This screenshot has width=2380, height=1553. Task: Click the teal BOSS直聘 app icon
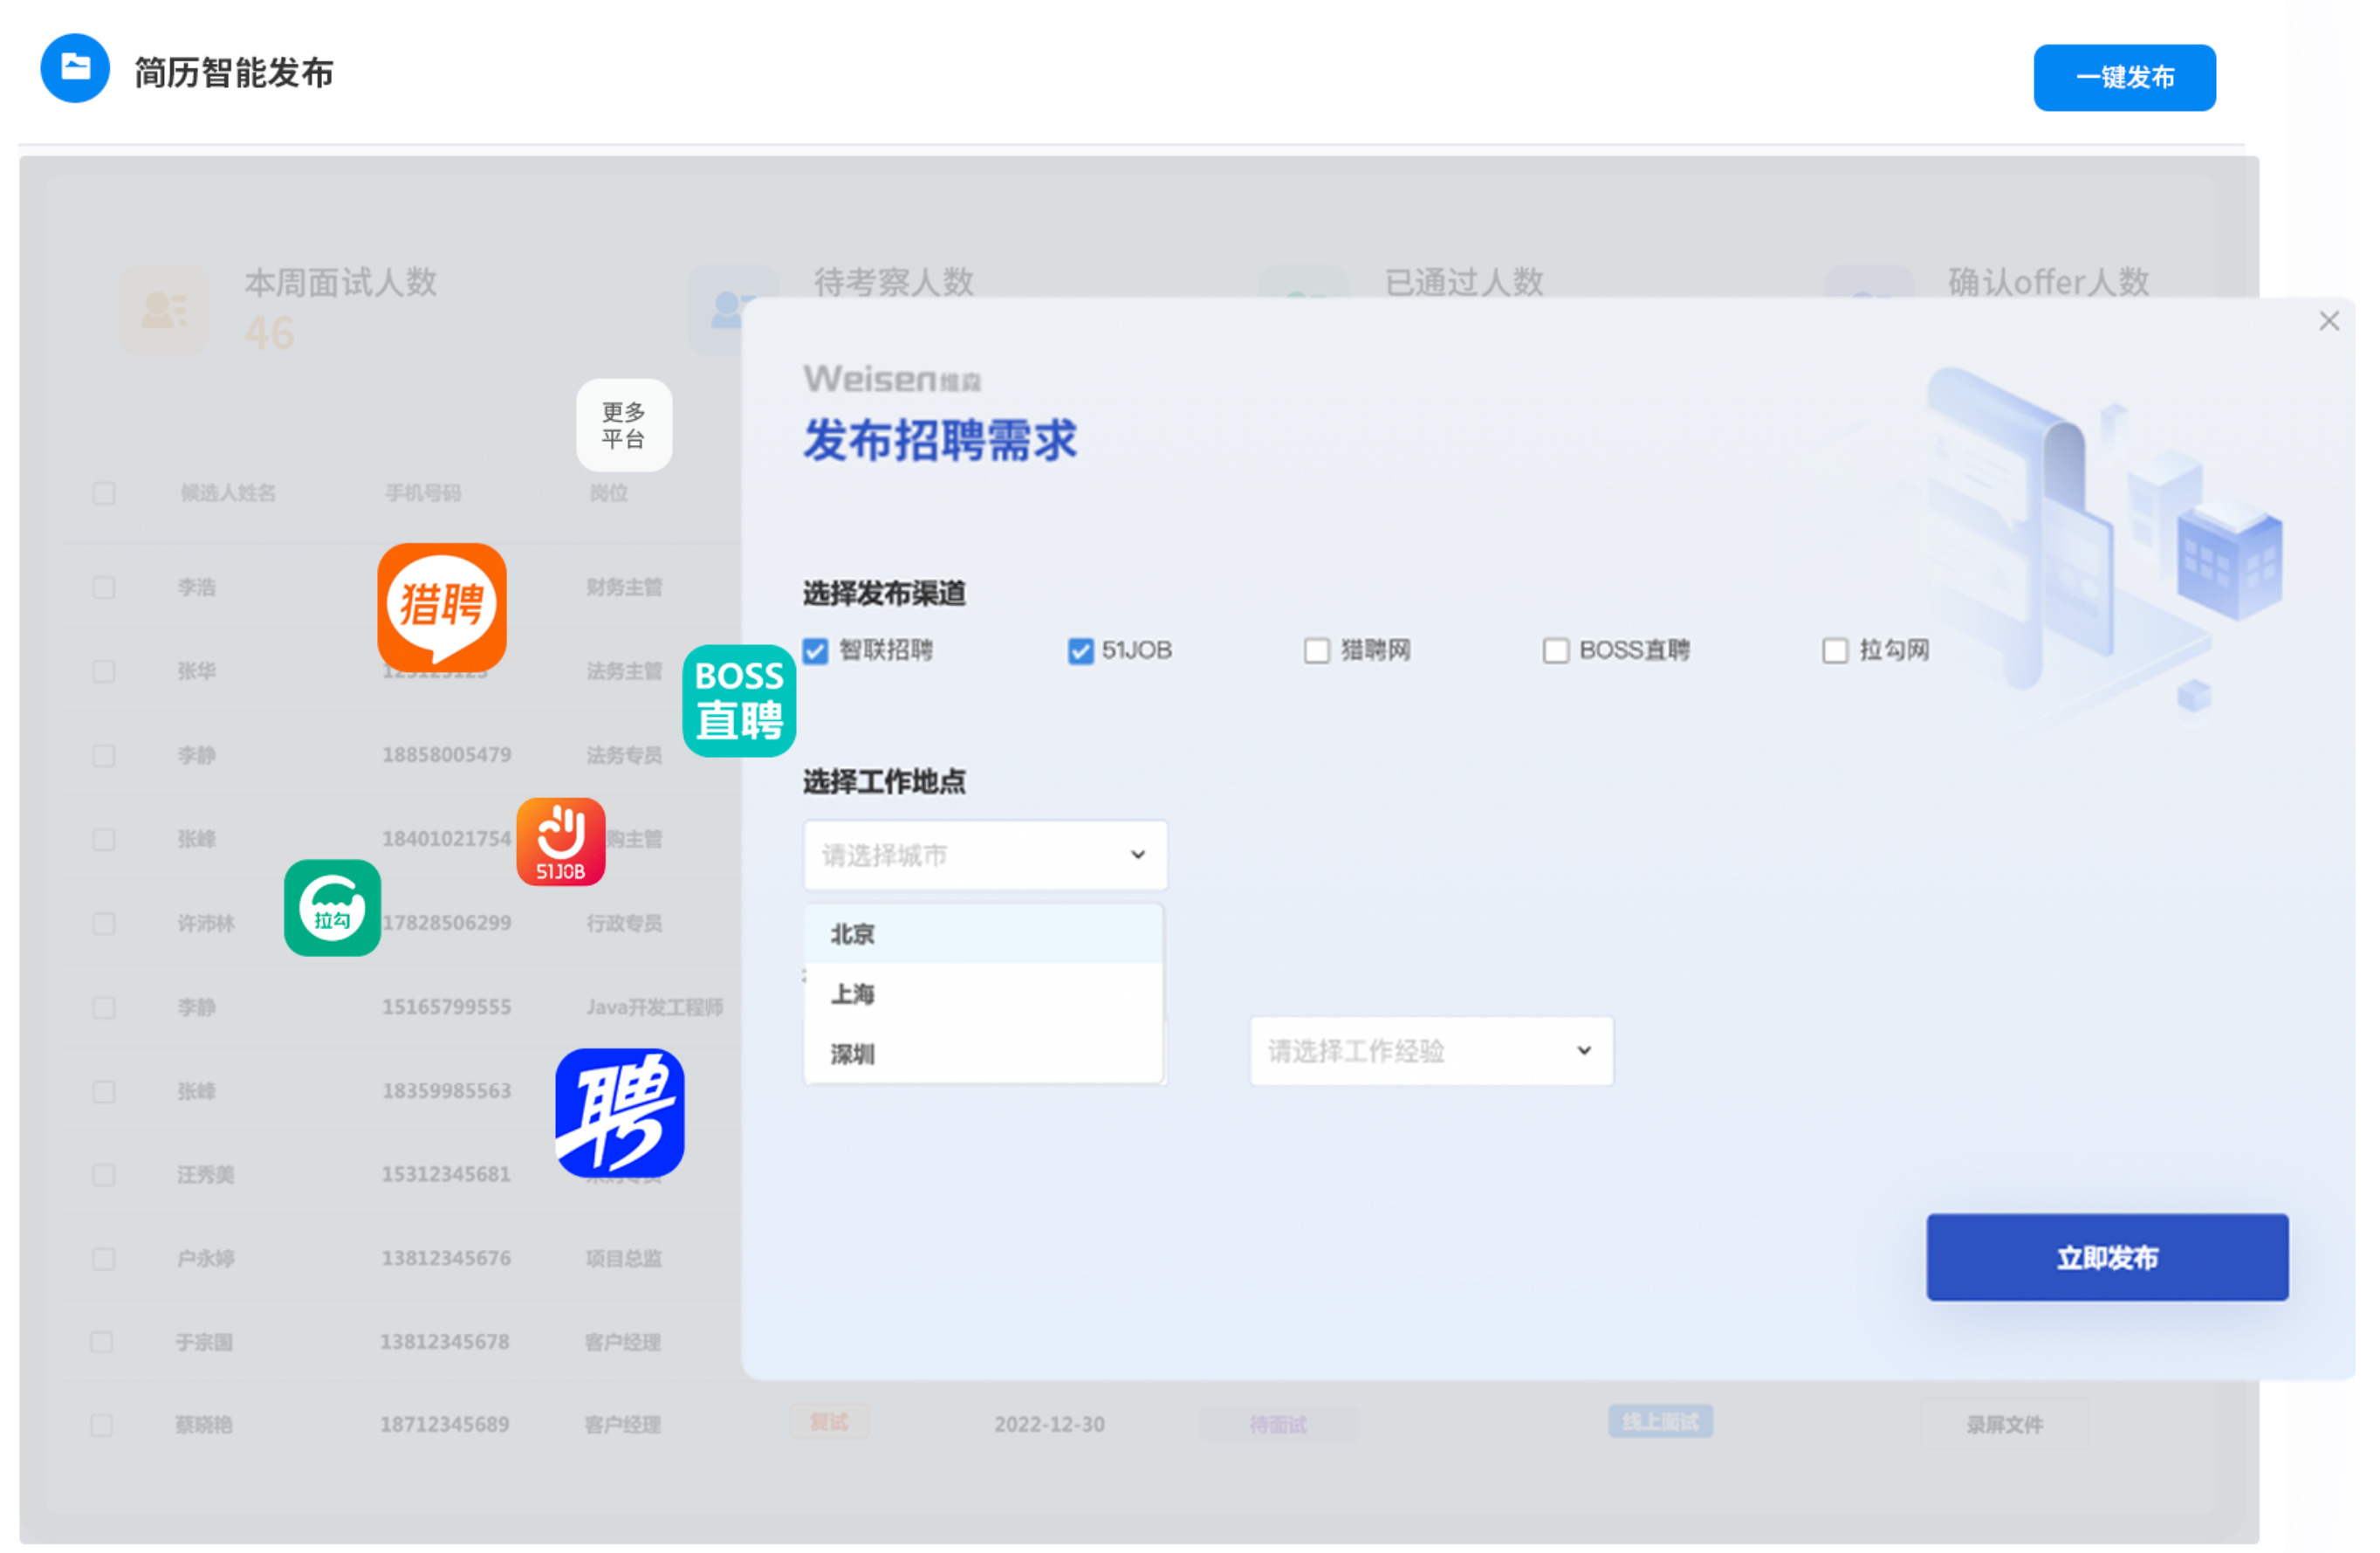point(739,701)
